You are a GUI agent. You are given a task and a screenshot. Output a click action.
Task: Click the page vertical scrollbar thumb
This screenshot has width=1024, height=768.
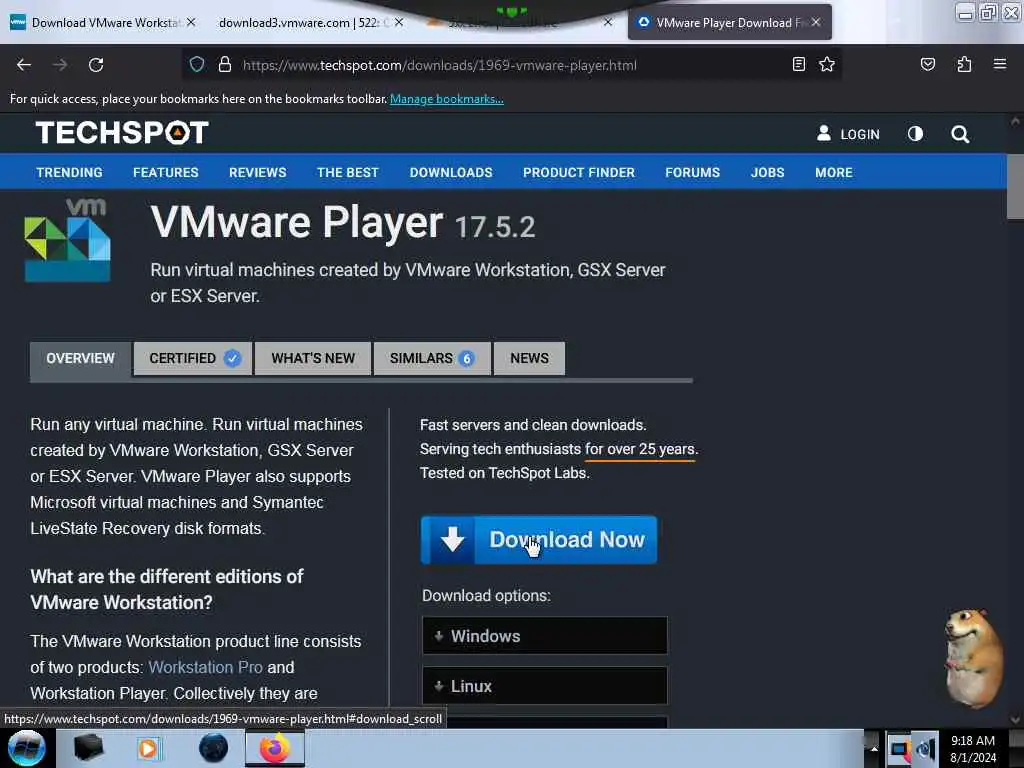tap(1015, 187)
